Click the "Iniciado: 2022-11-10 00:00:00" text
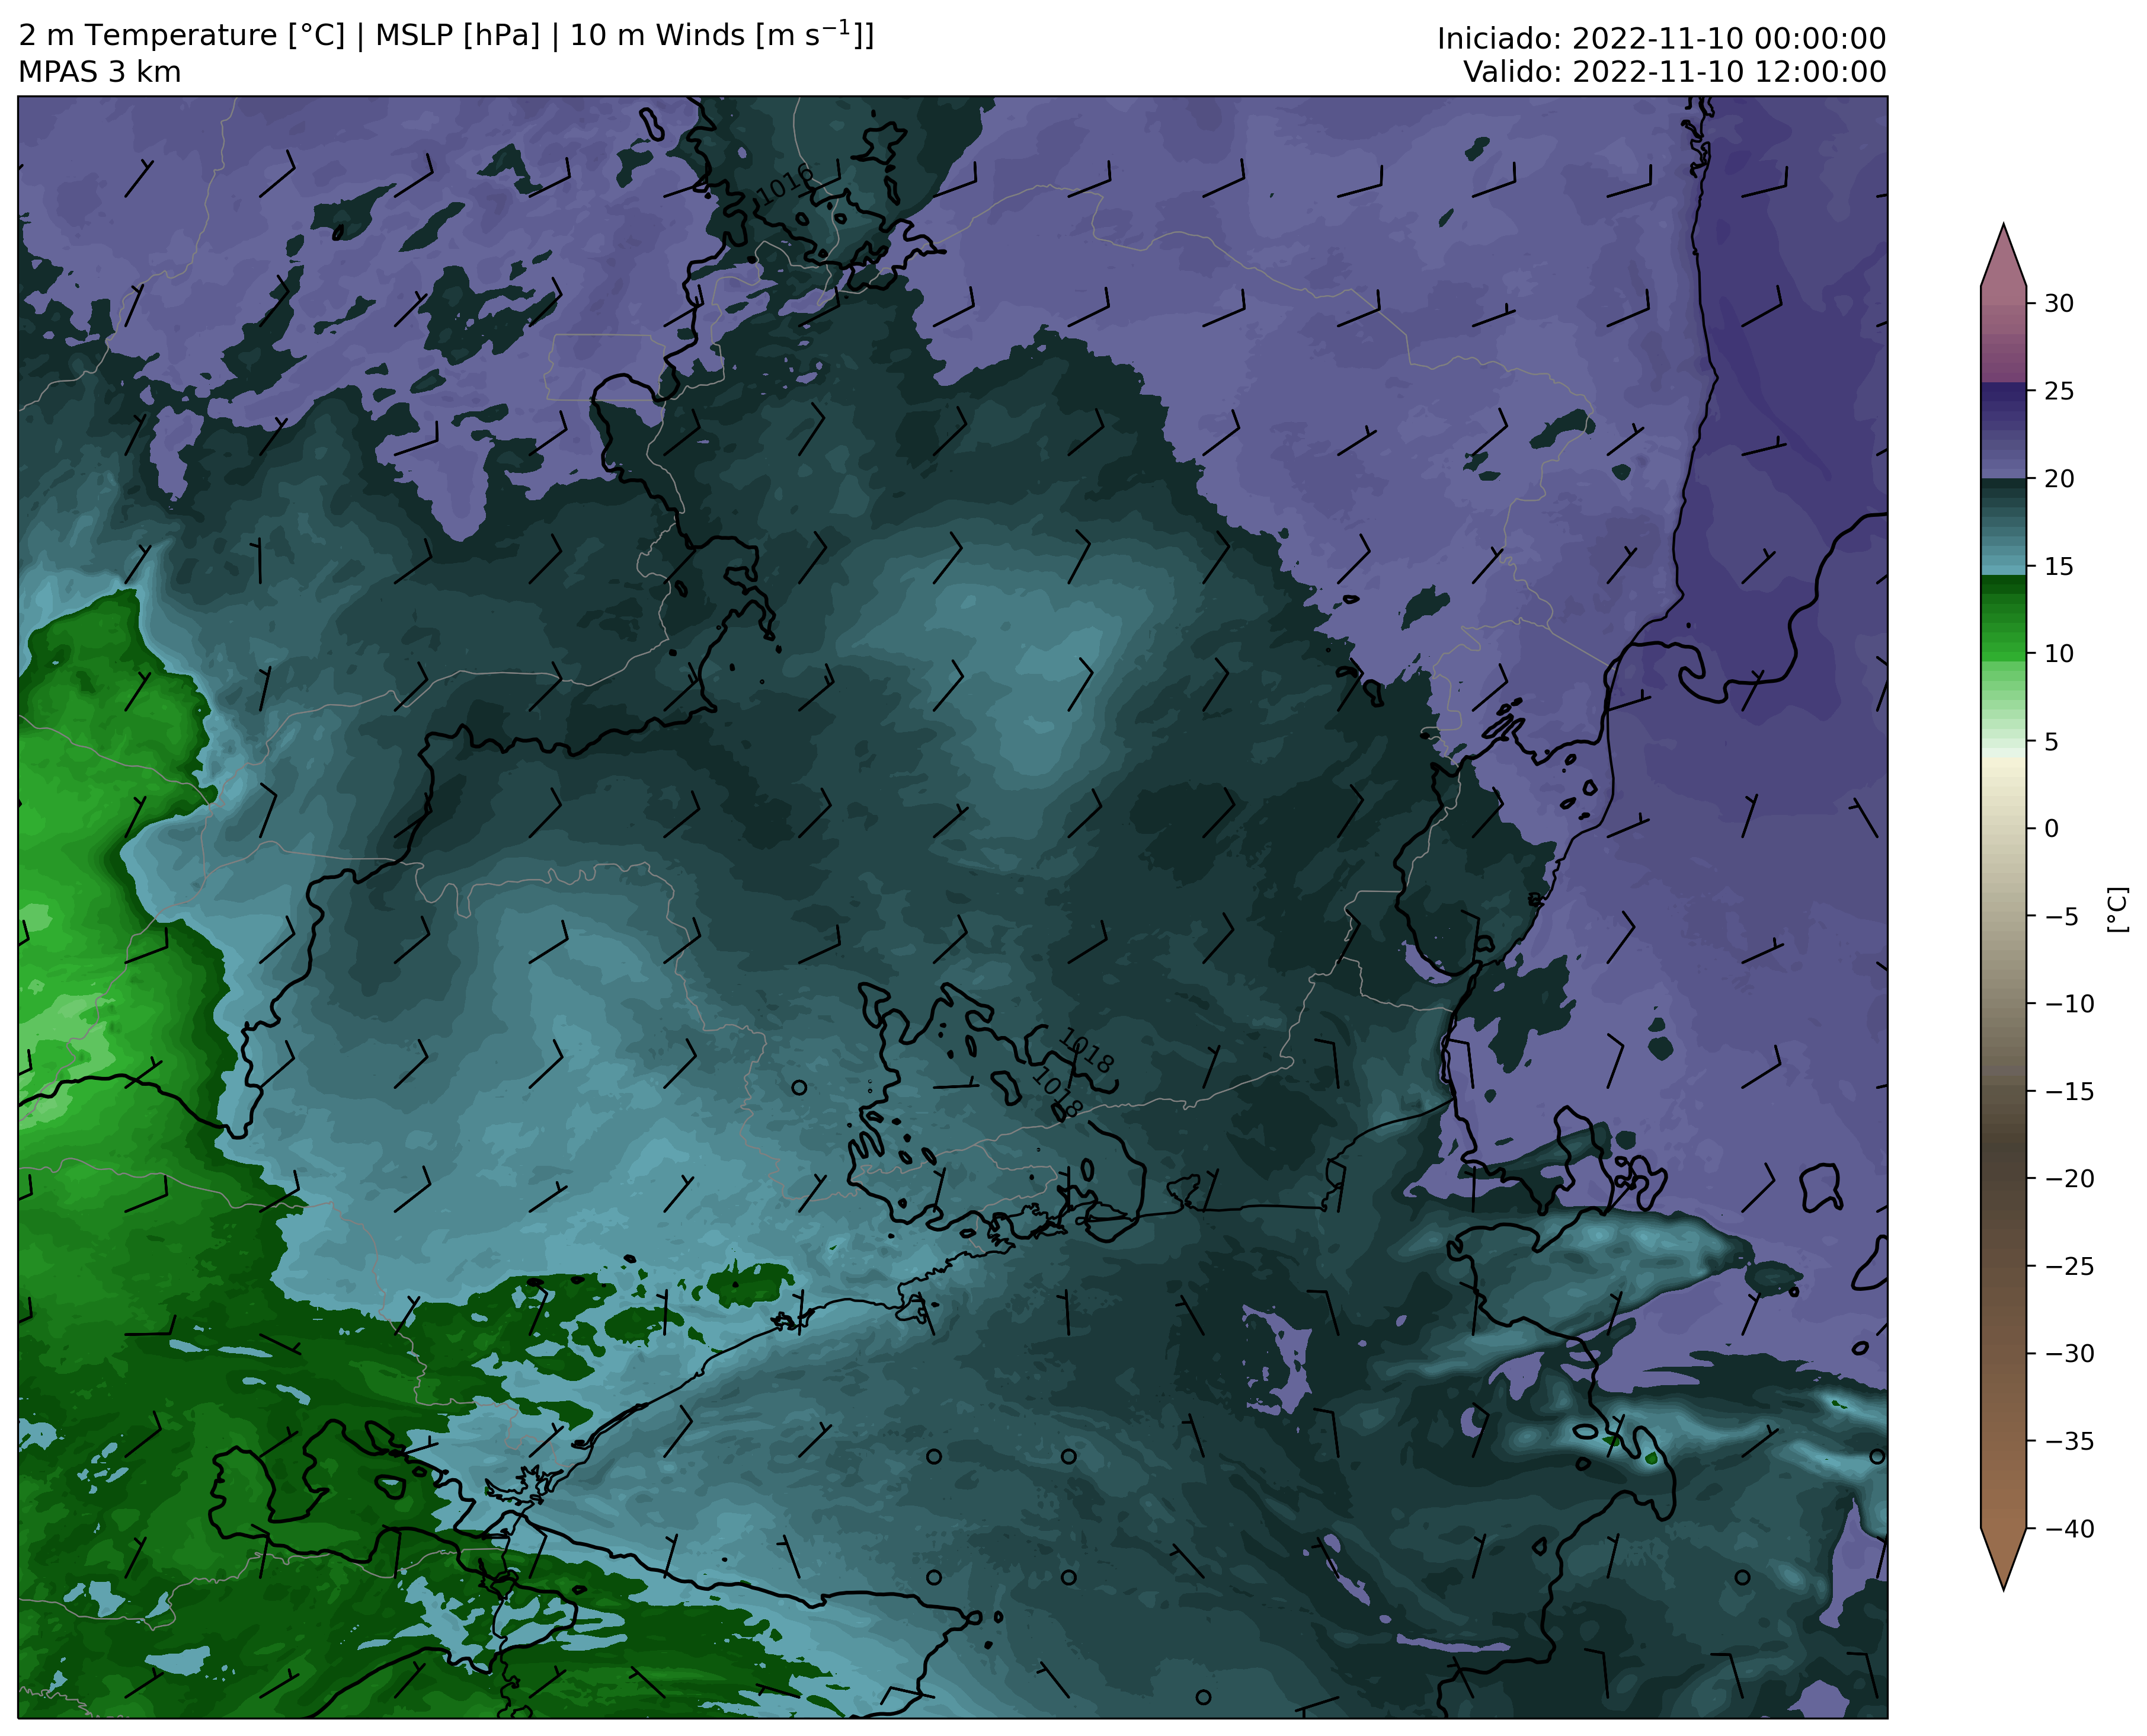 (1661, 39)
